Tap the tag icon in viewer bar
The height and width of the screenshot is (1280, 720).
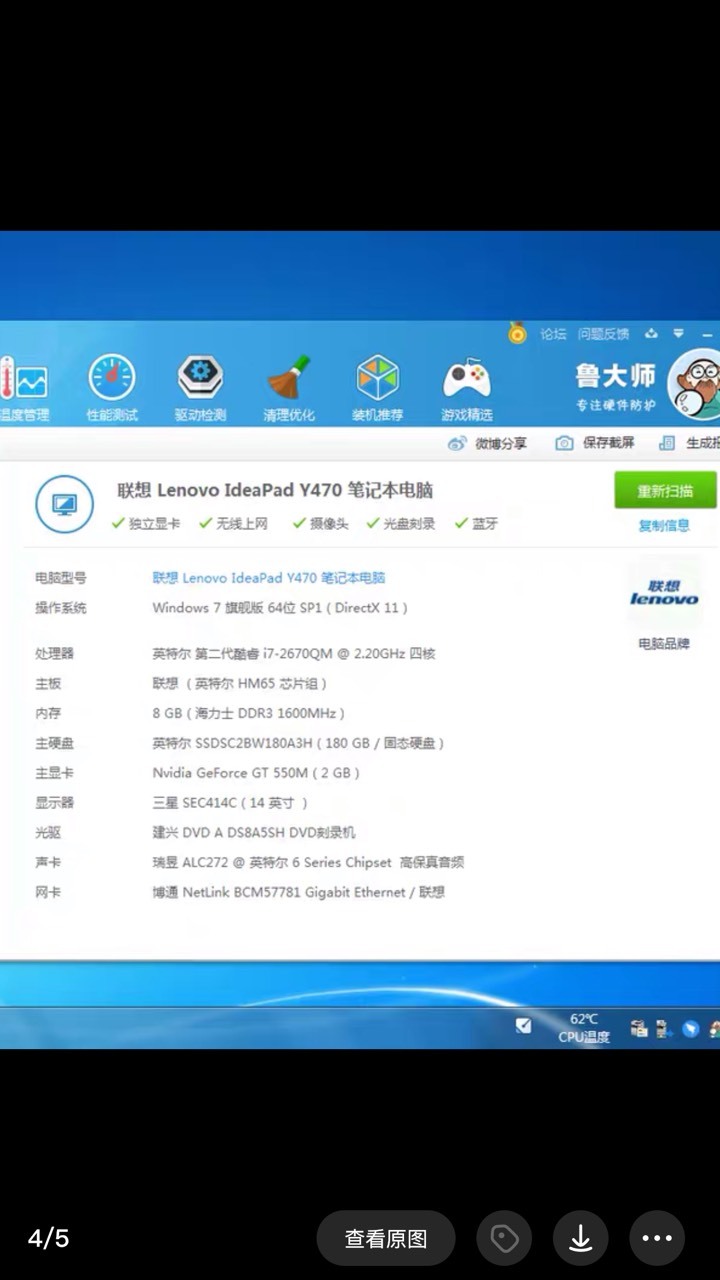[504, 1239]
